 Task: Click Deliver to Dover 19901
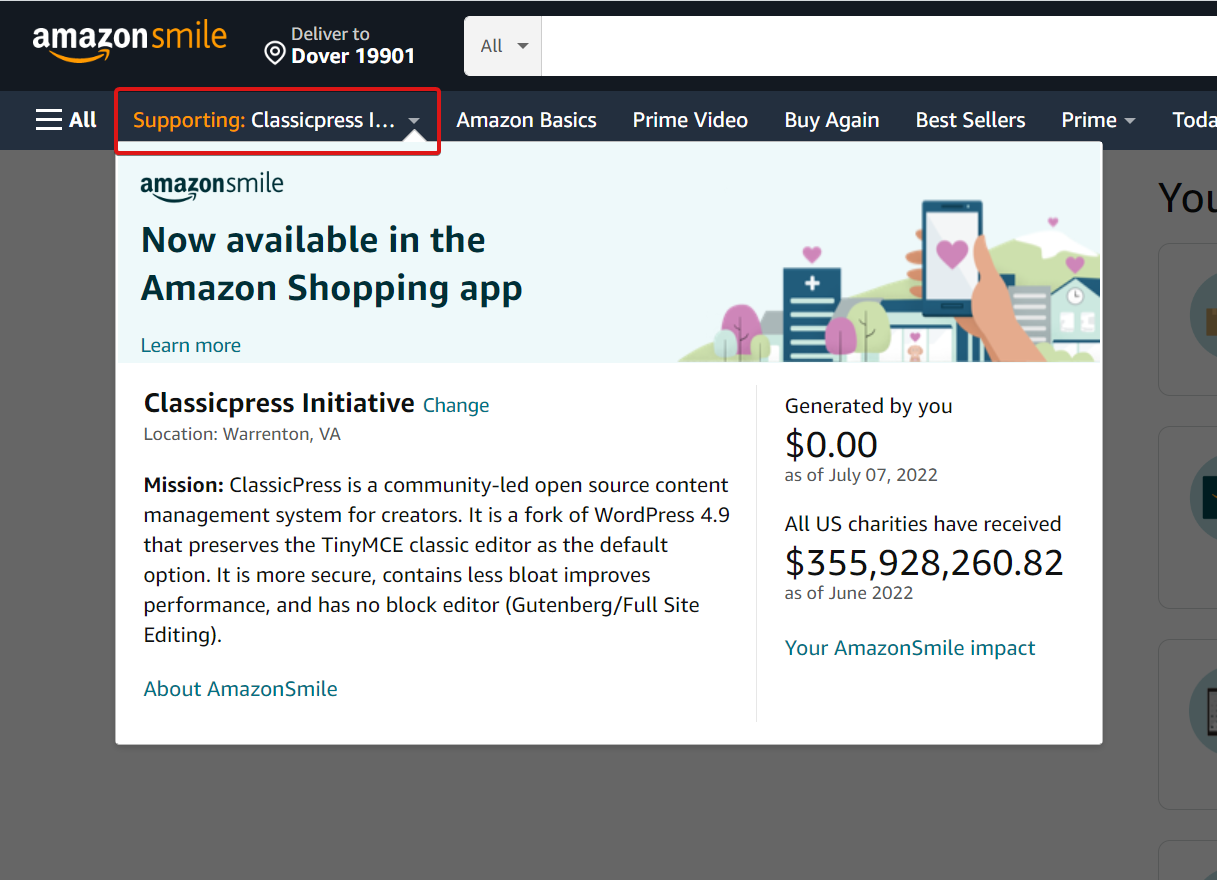pyautogui.click(x=340, y=46)
